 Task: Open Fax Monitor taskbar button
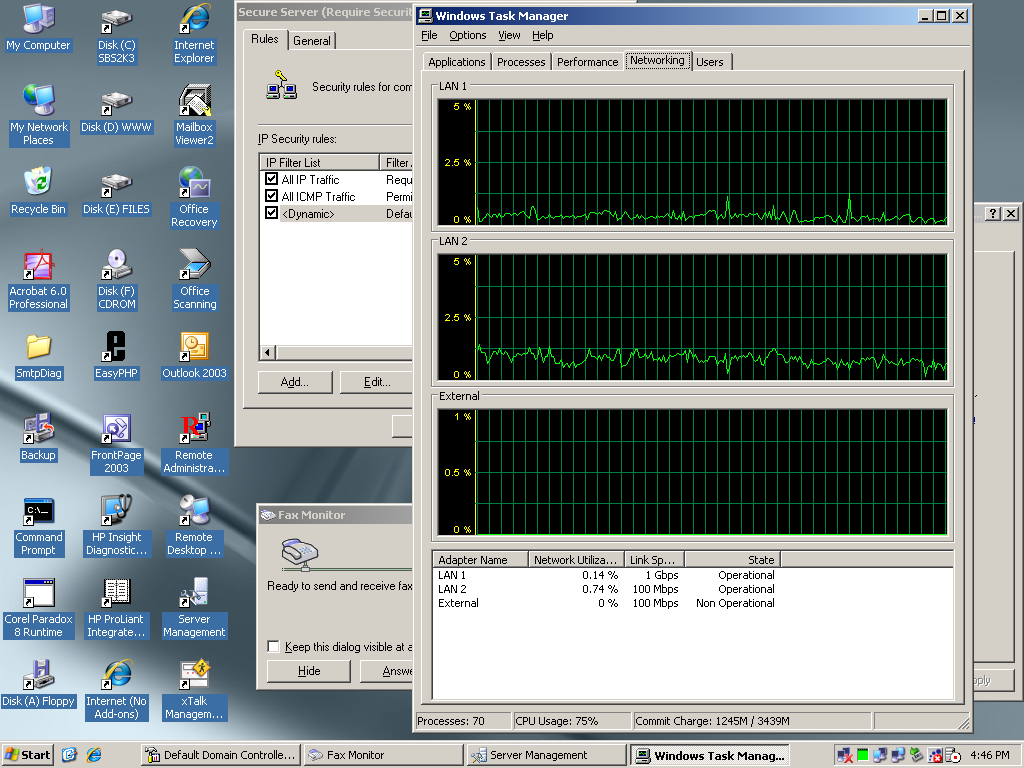click(x=384, y=755)
